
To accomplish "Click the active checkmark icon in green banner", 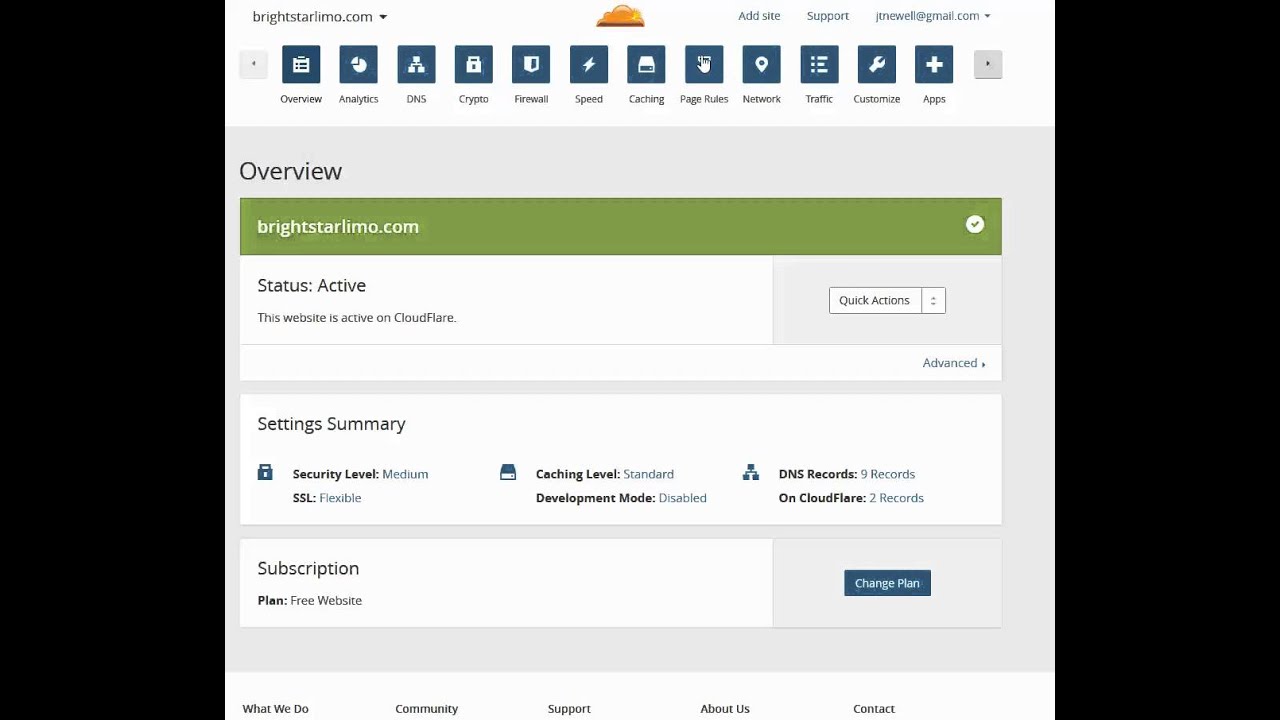I will (975, 225).
